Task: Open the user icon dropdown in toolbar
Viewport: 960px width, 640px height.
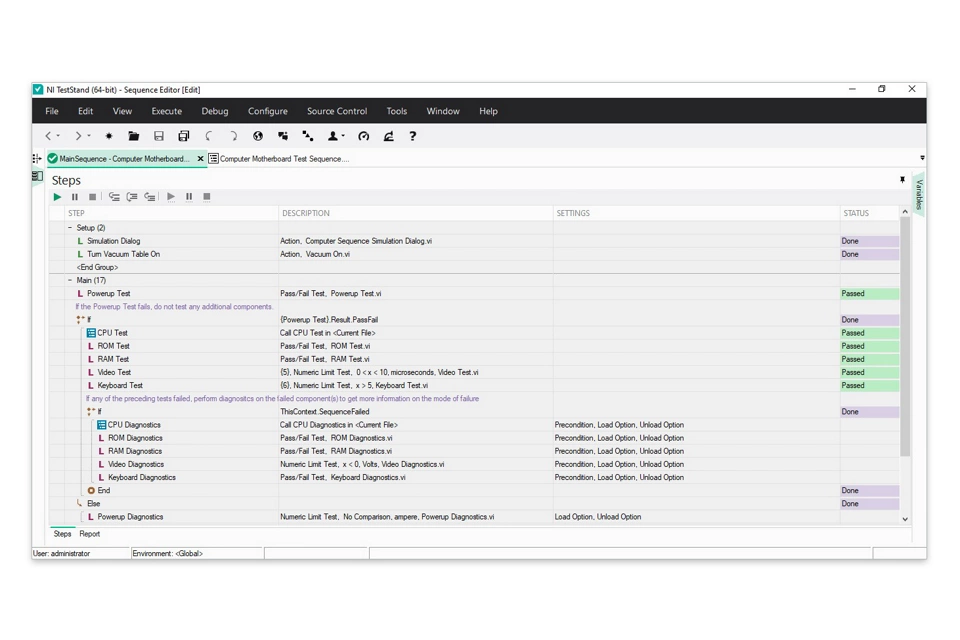Action: (x=343, y=136)
